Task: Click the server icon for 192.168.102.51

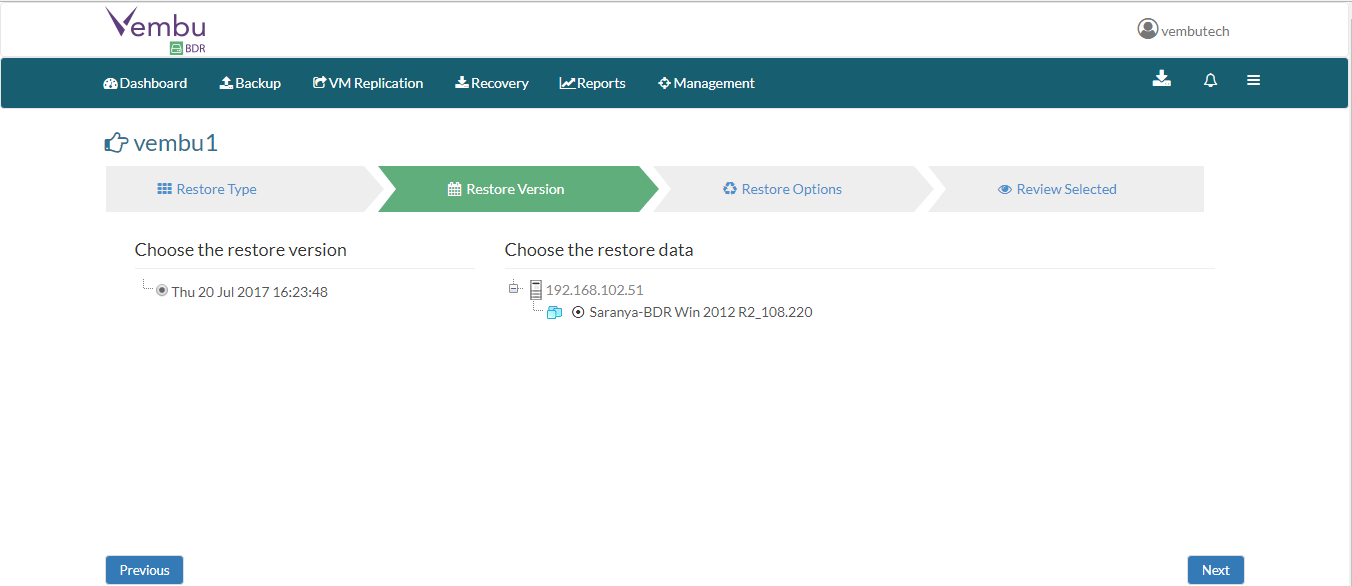Action: point(535,290)
